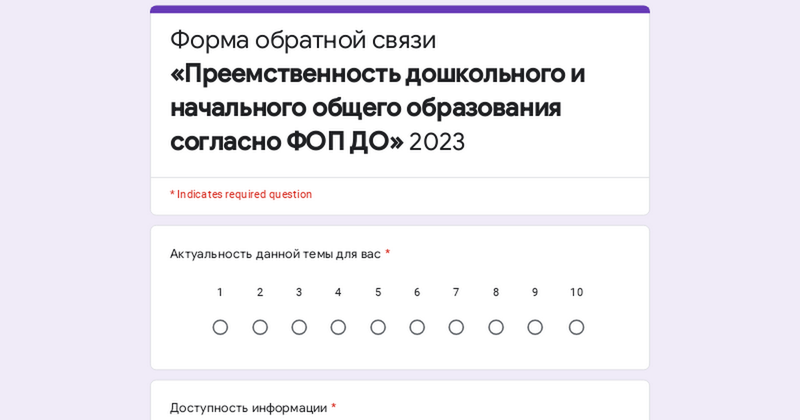
Task: Choose the radio circle below number 9
Action: 535,327
